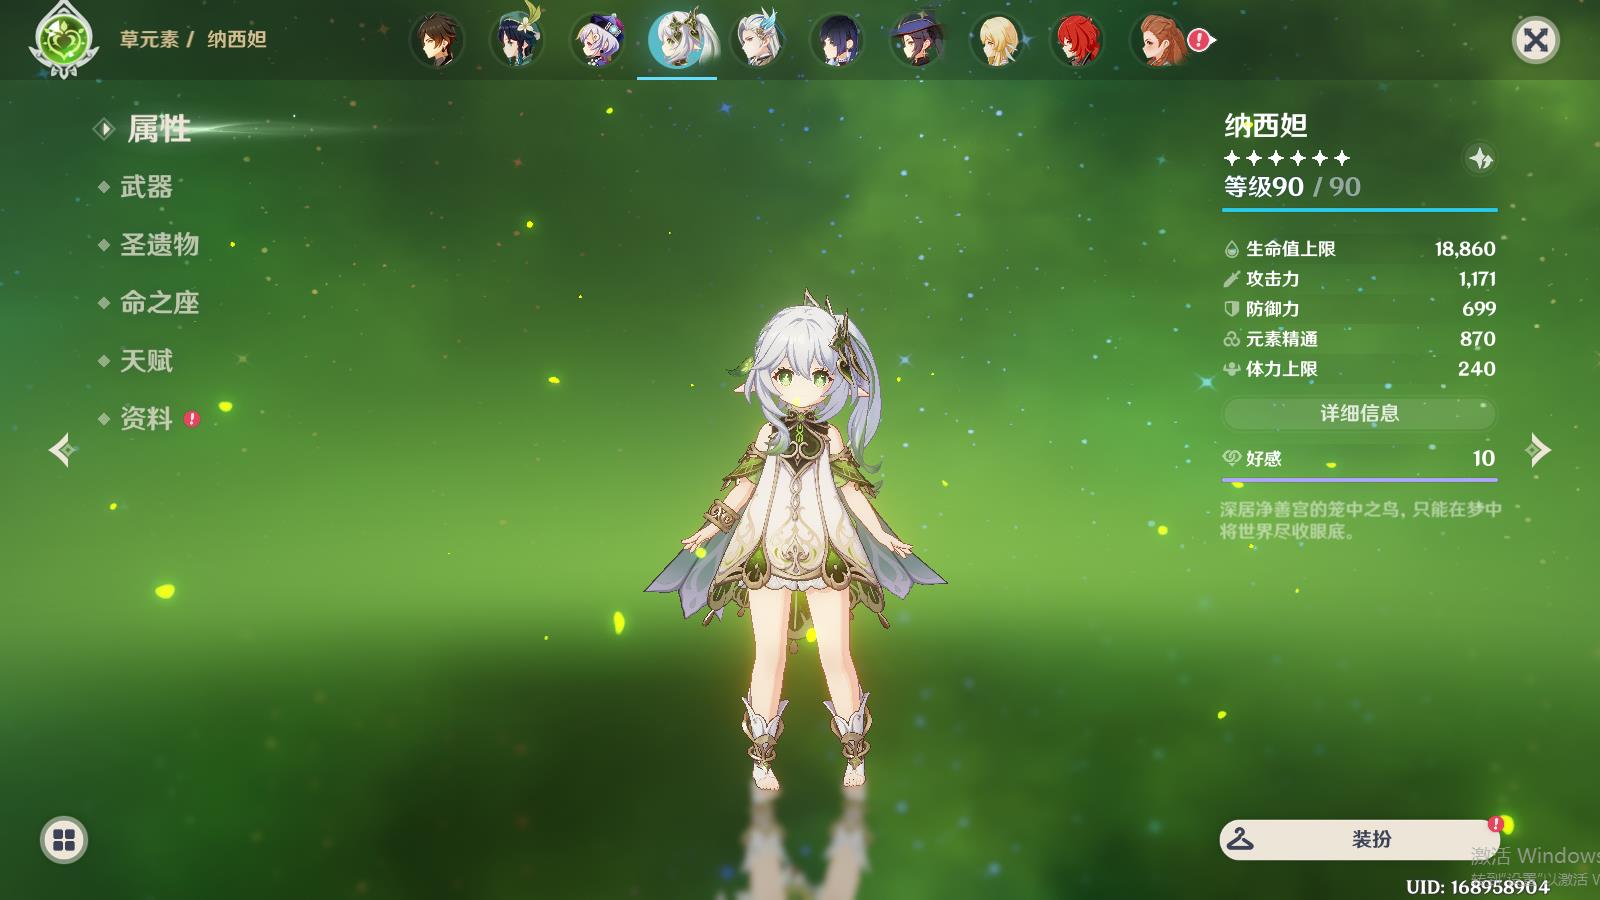Go to next character with right arrow
This screenshot has height=900, width=1600.
click(x=1539, y=450)
